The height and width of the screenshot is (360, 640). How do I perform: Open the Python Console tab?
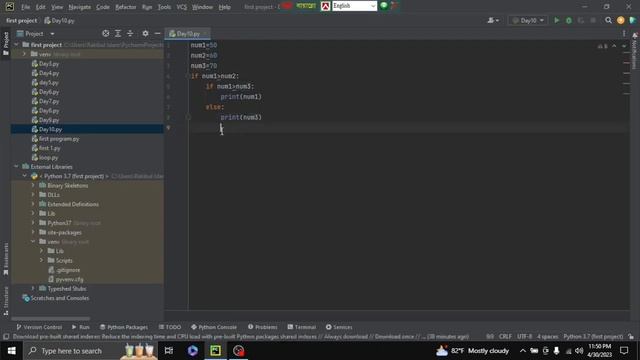(x=213, y=327)
